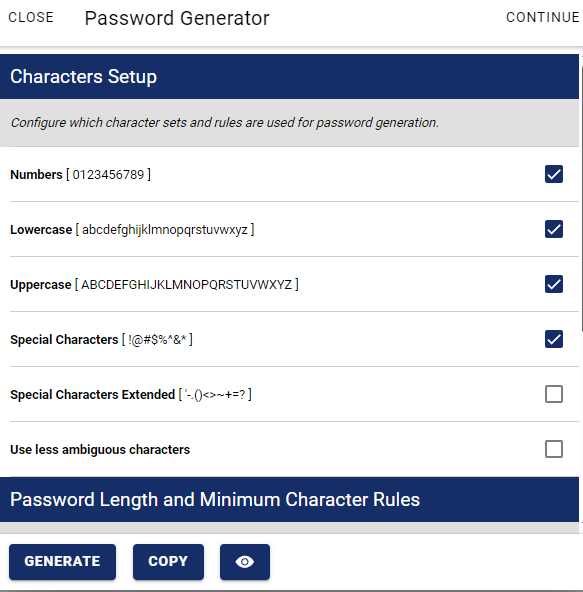Click the Password Generator title
This screenshot has width=583, height=592.
click(177, 18)
